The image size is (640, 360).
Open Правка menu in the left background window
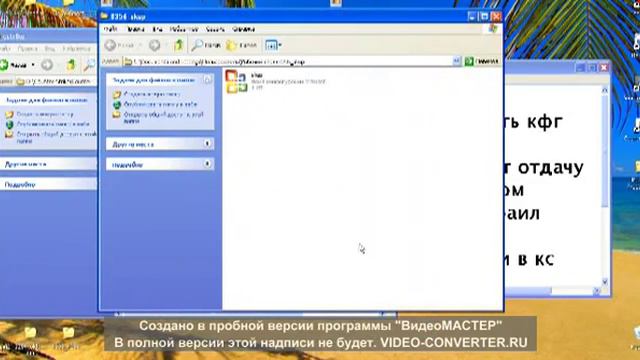coord(28,49)
